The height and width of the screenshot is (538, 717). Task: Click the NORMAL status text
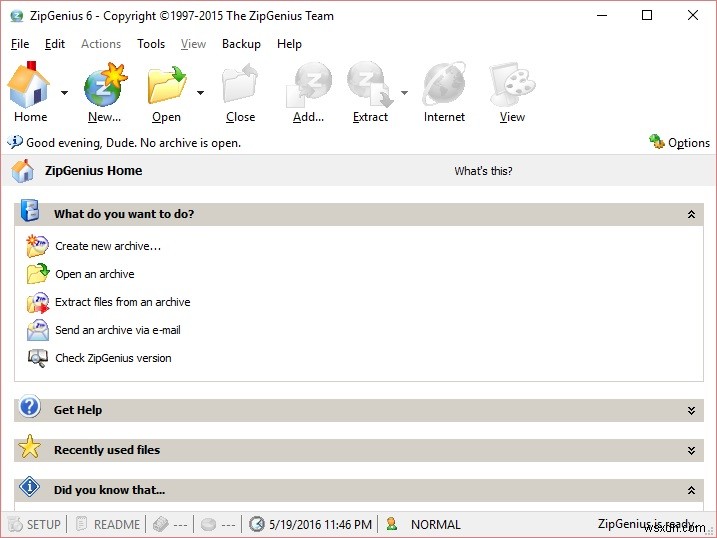click(436, 524)
